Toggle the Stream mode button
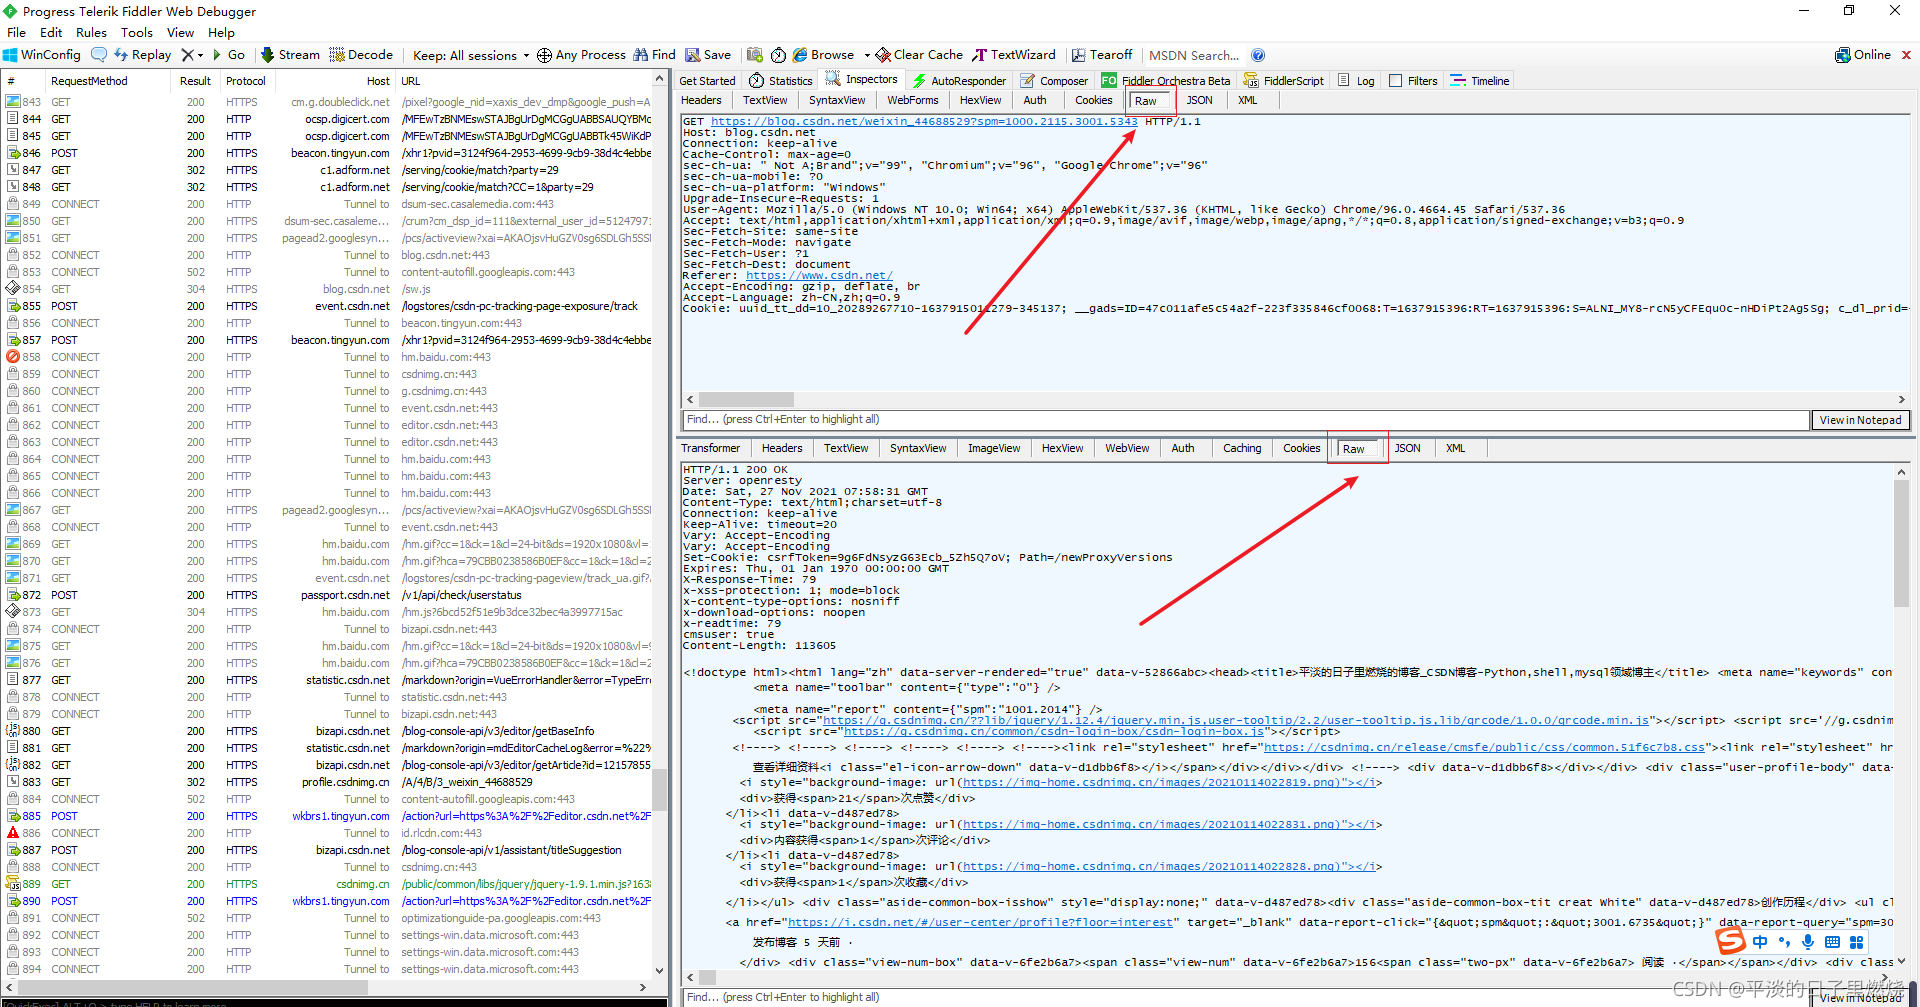 point(290,55)
